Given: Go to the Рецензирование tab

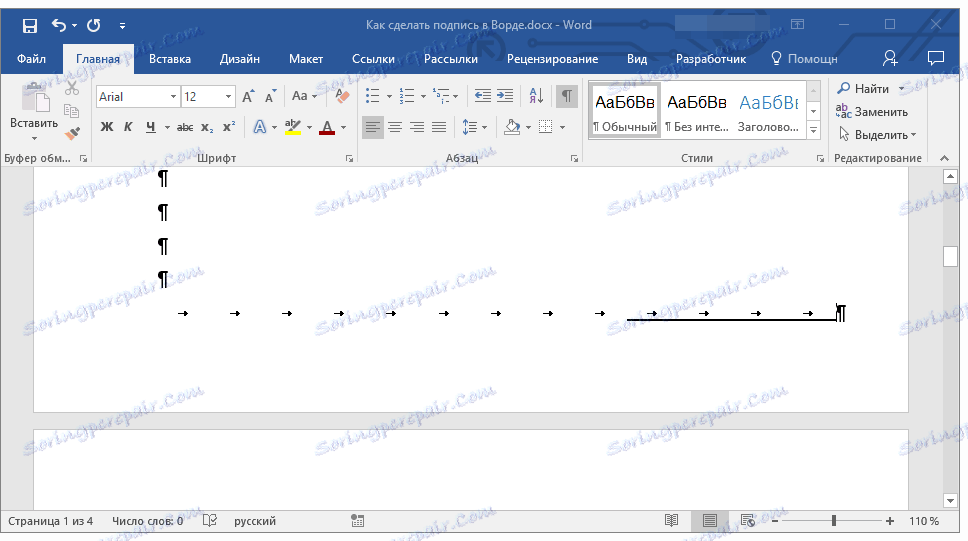Looking at the screenshot, I should tap(553, 59).
